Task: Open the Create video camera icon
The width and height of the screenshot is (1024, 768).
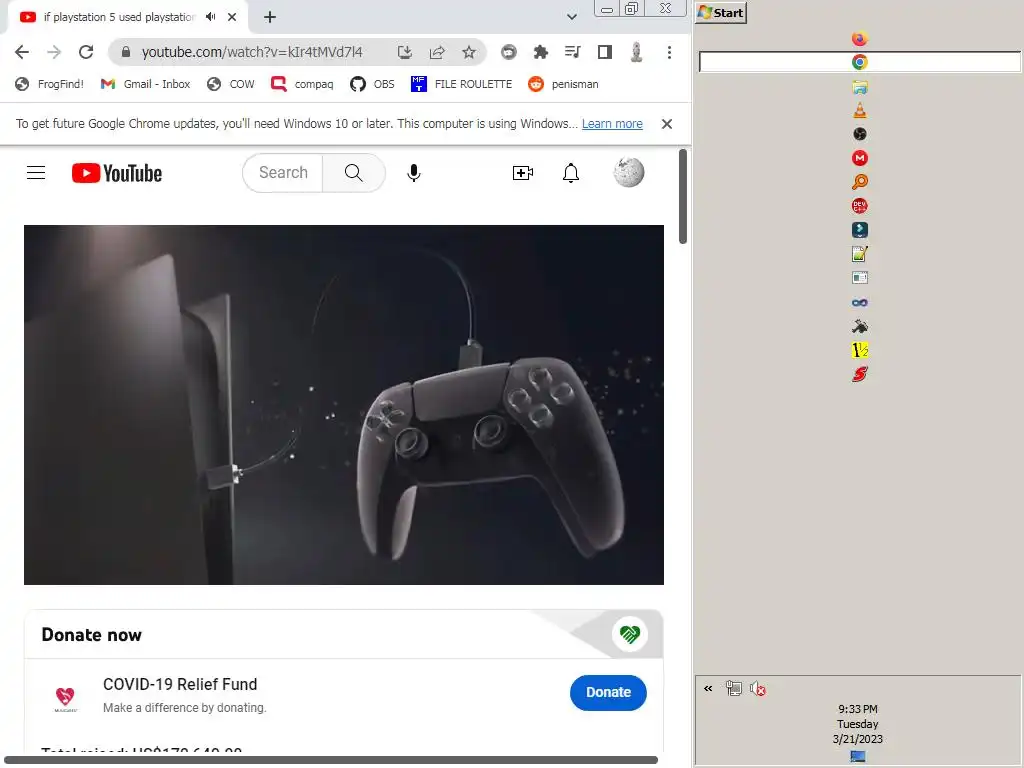Action: tap(522, 173)
